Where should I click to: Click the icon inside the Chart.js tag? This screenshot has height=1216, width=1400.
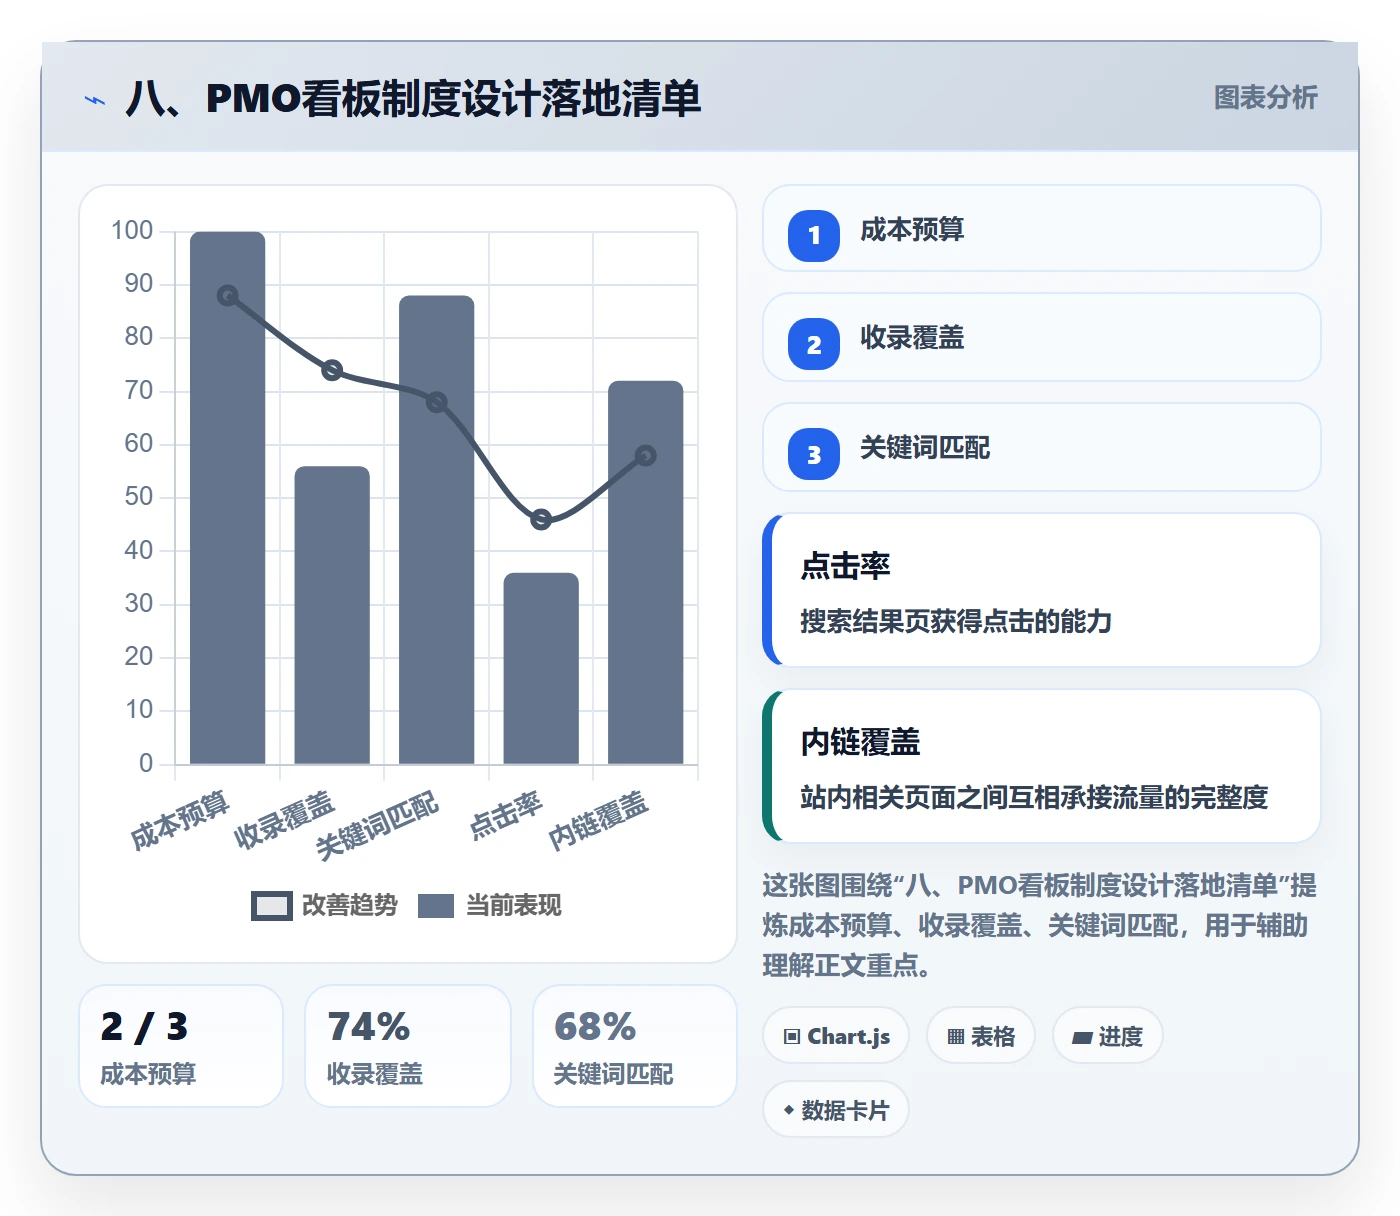click(792, 1036)
